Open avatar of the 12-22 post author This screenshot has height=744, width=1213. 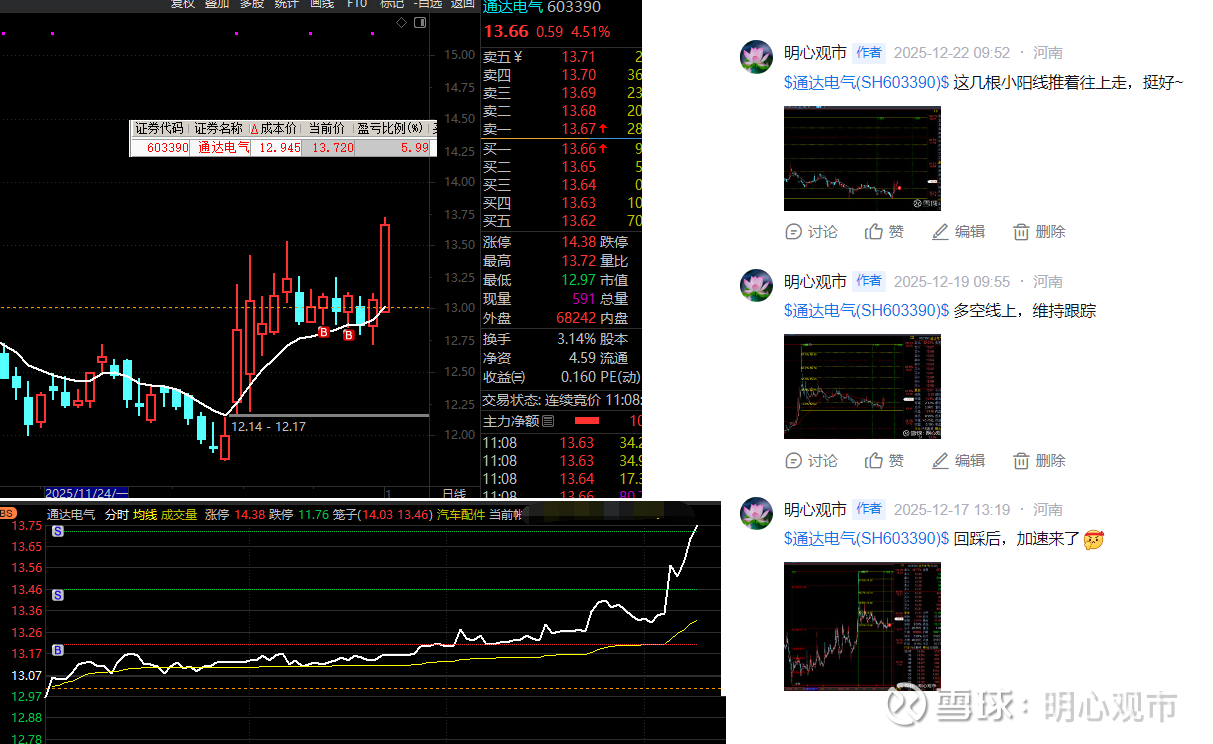click(756, 57)
